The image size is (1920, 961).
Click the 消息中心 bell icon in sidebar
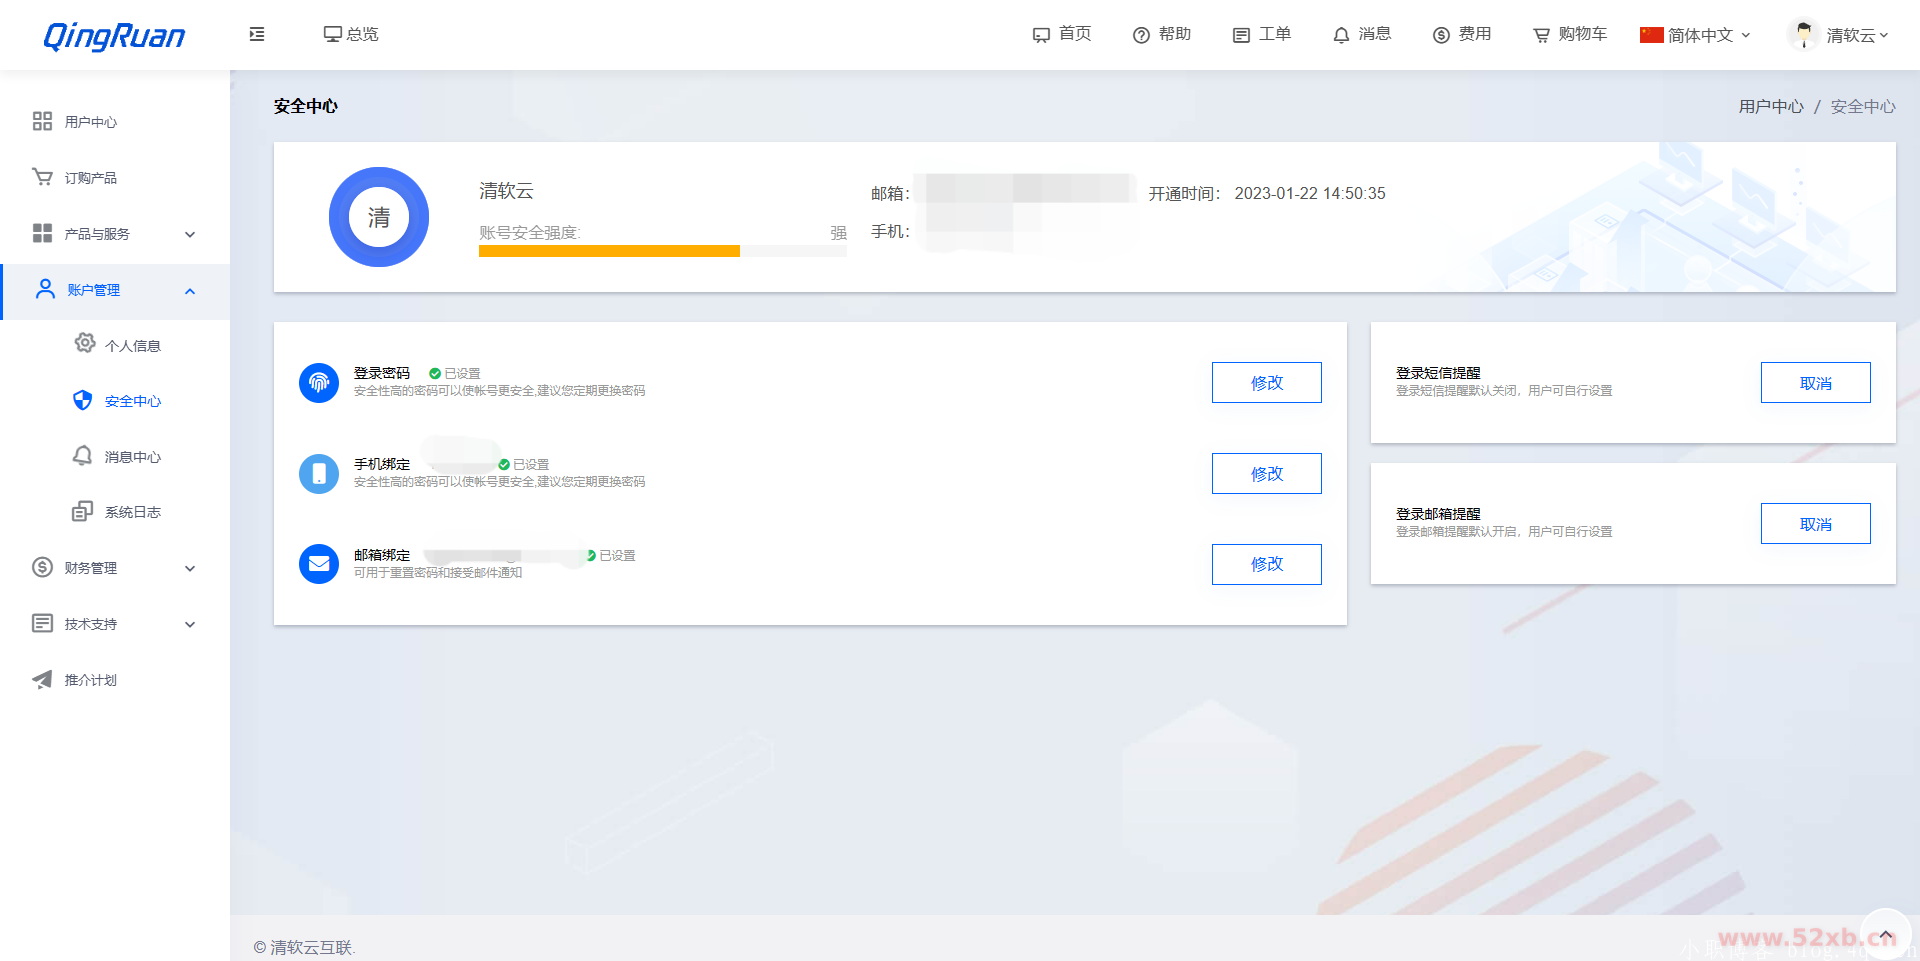click(x=83, y=456)
